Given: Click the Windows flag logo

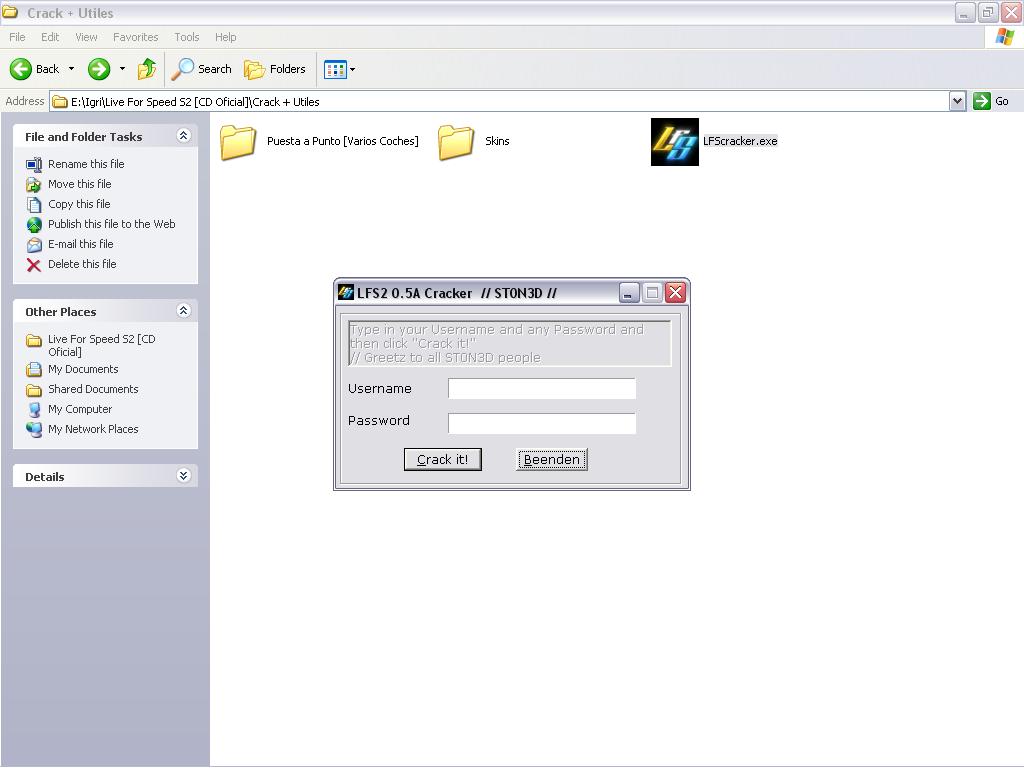Looking at the screenshot, I should coord(1004,37).
